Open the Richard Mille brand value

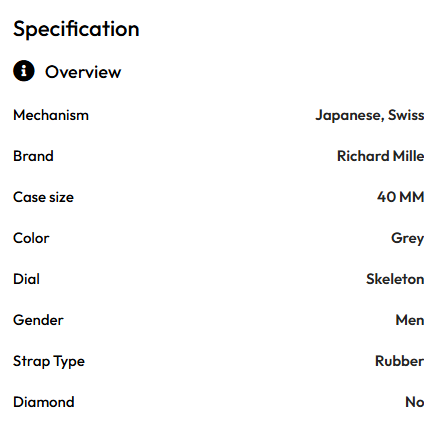[x=380, y=156]
